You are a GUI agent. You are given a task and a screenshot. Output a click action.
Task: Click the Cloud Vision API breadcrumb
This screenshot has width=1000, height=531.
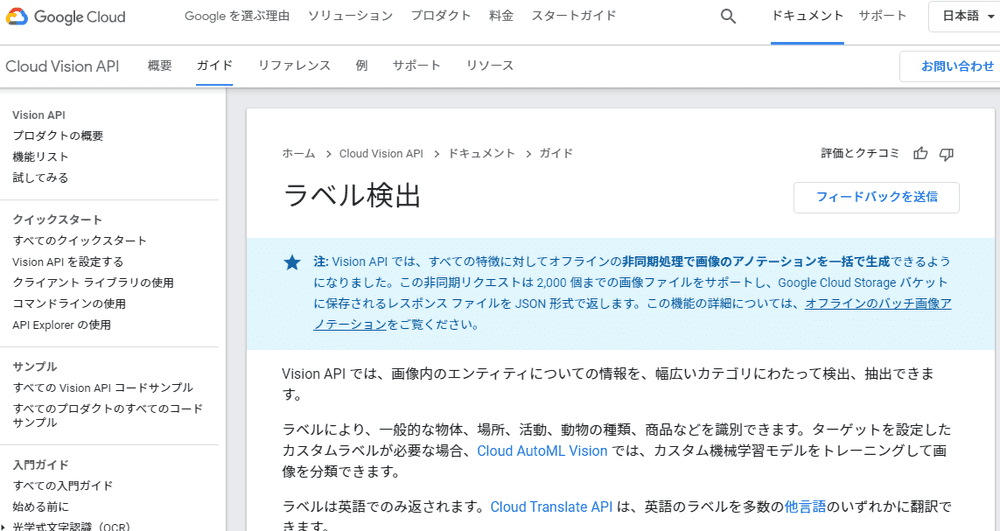(x=381, y=154)
